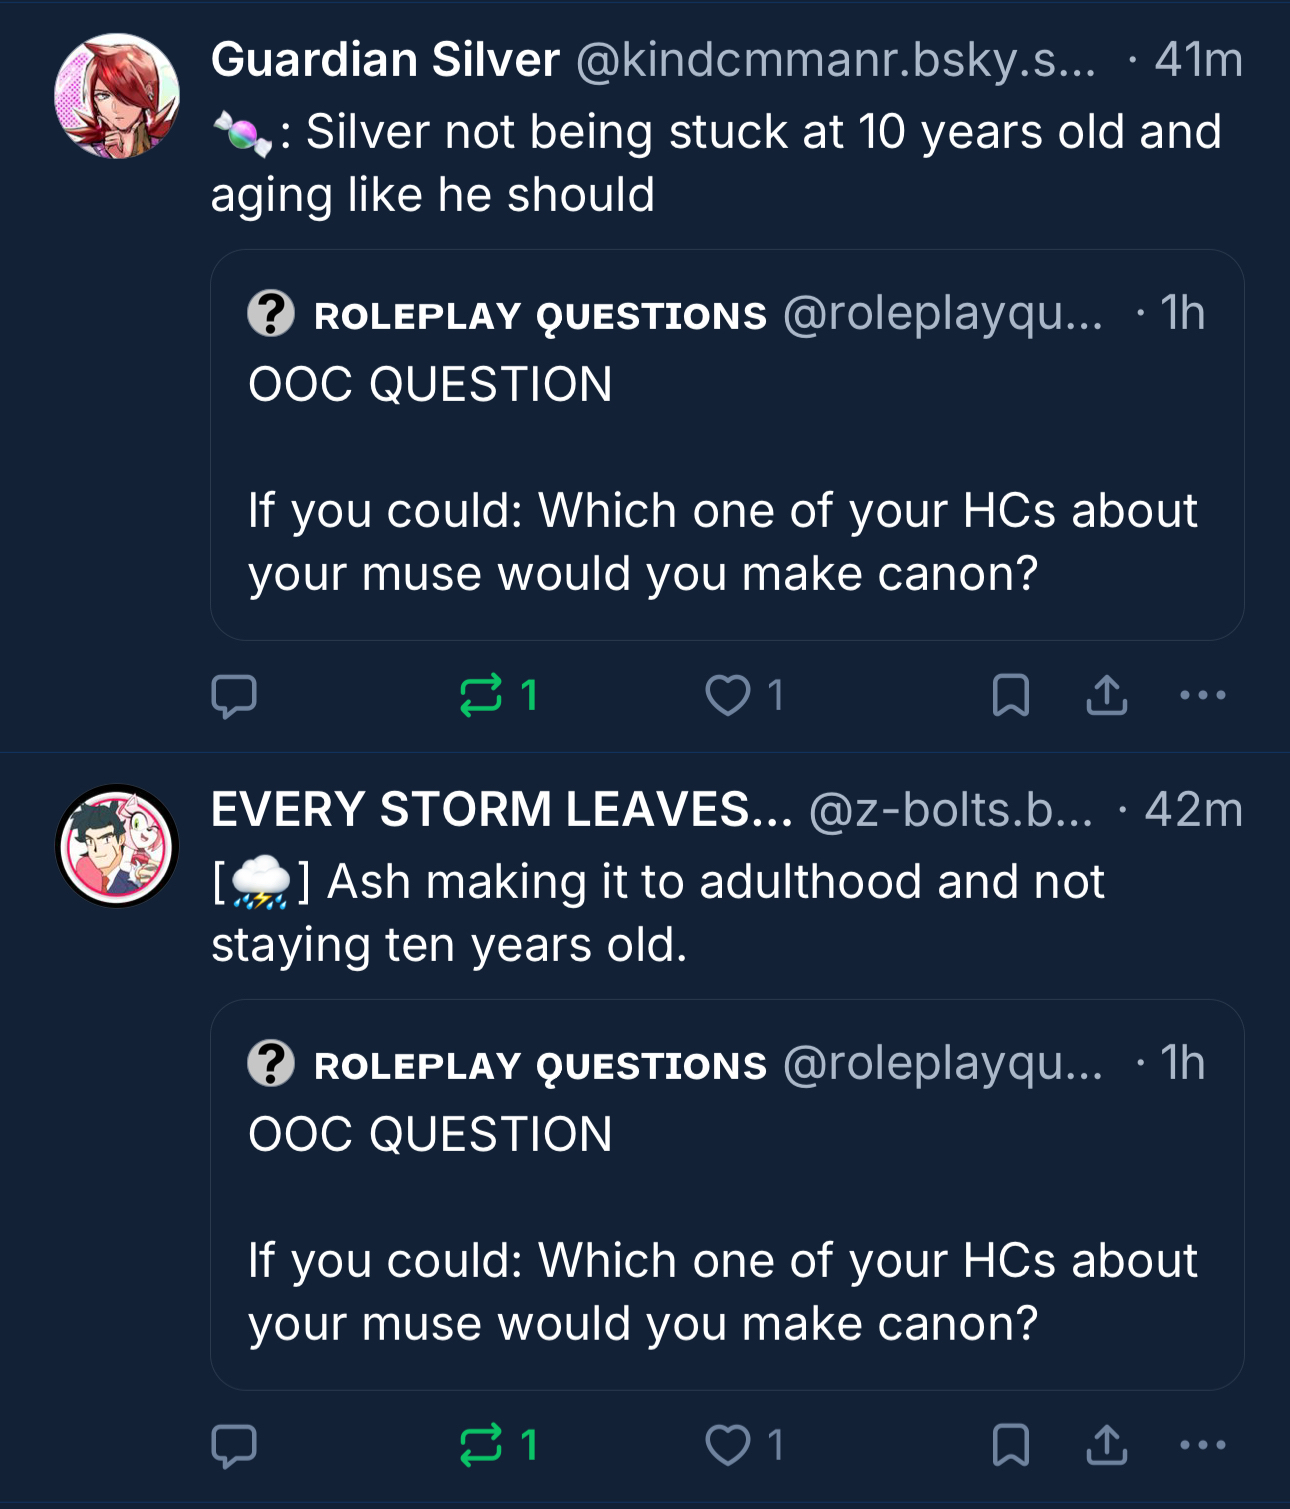Click the 41m timestamp on Silver's post
The image size is (1290, 1509).
click(x=1198, y=60)
